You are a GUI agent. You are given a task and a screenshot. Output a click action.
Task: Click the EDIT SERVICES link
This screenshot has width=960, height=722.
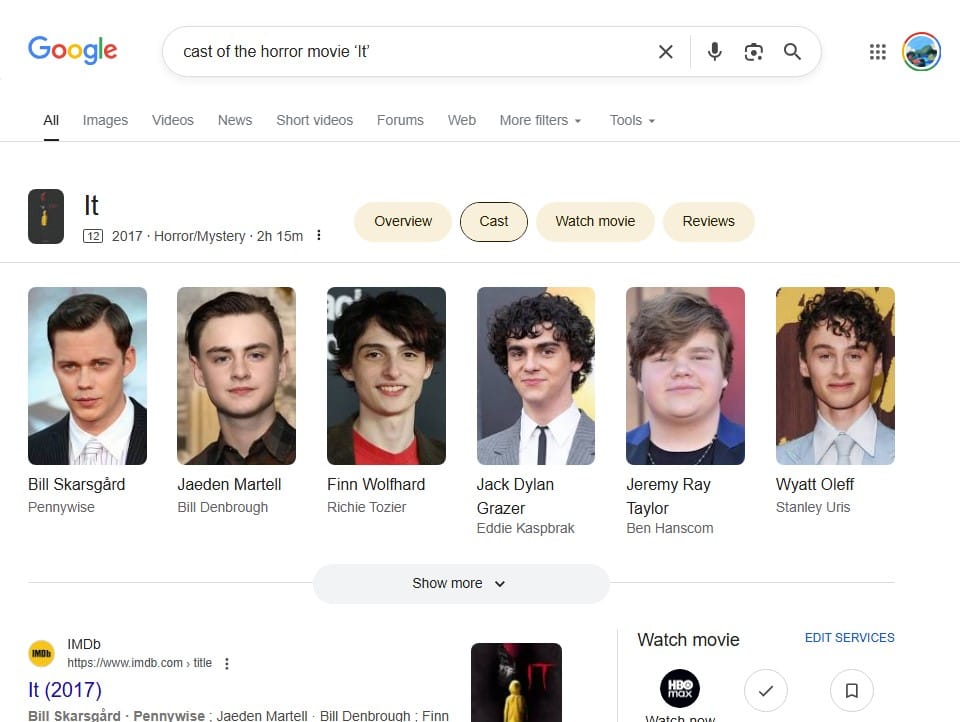click(849, 637)
